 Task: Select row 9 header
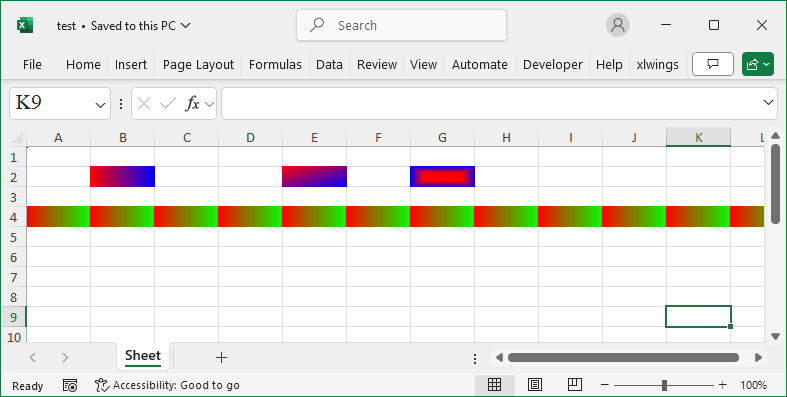pyautogui.click(x=13, y=317)
